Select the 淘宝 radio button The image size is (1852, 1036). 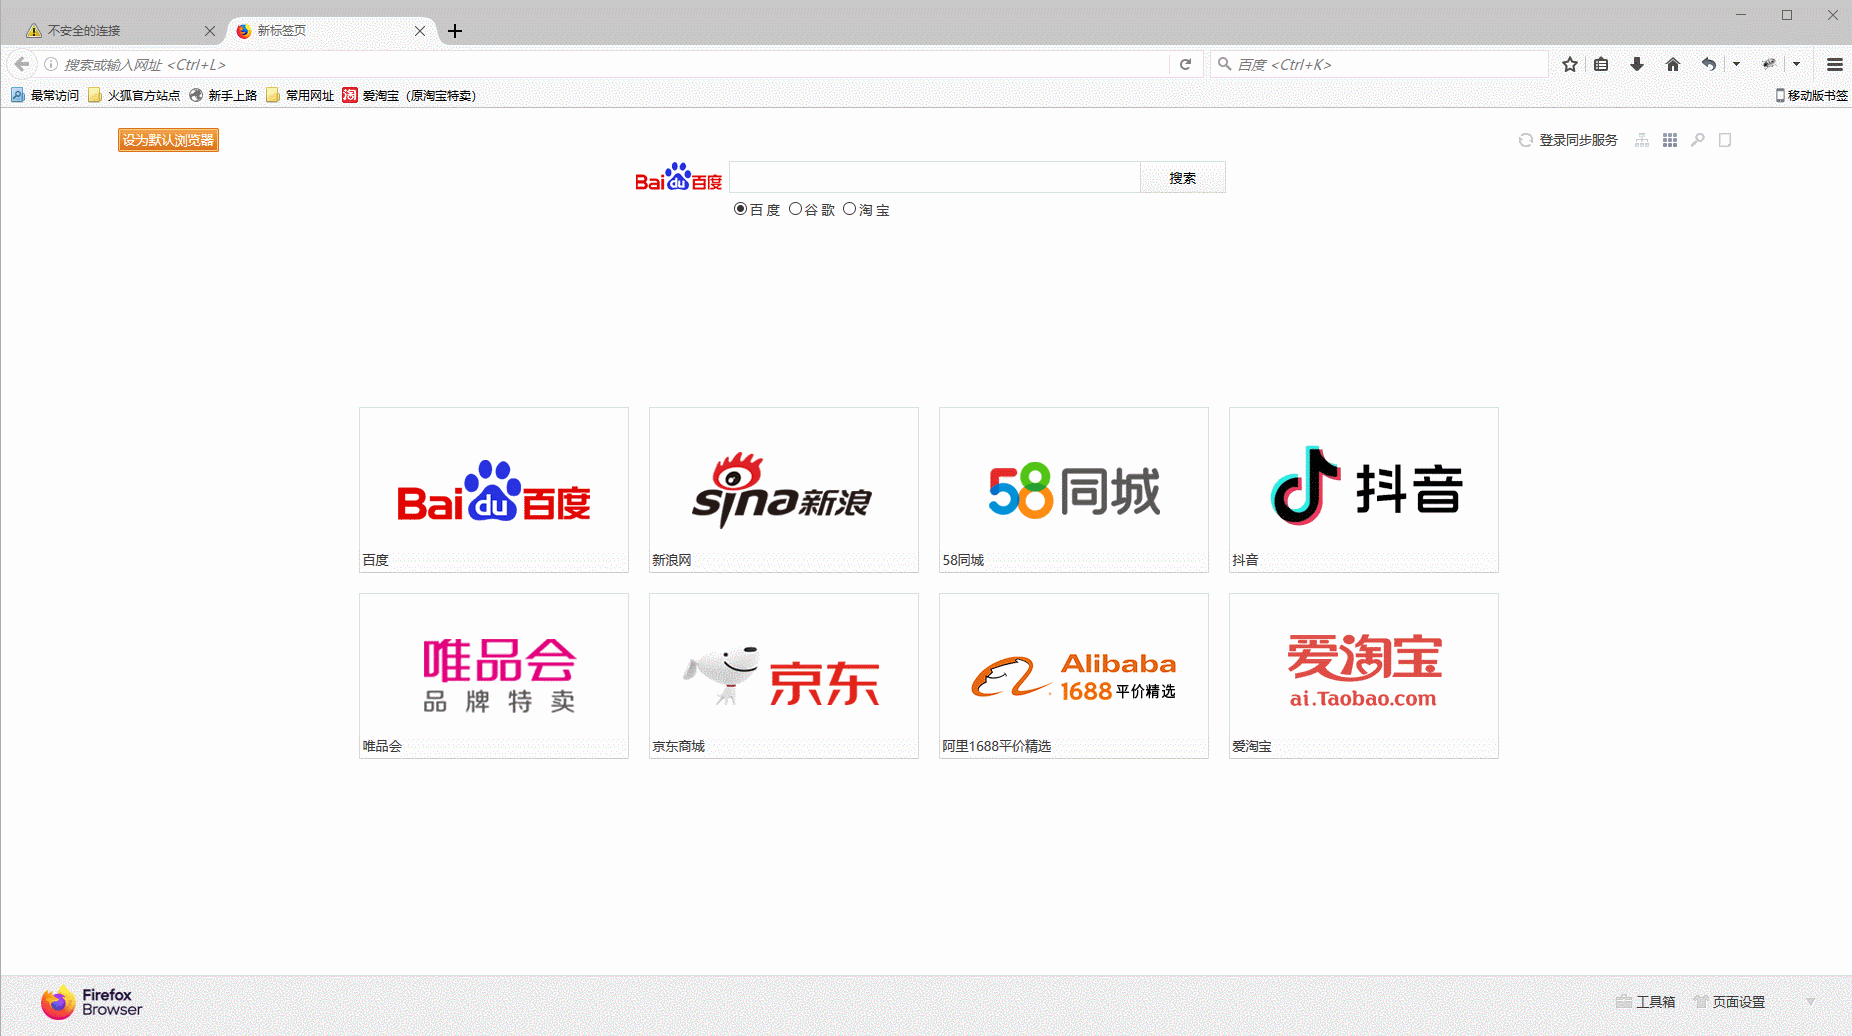click(849, 209)
